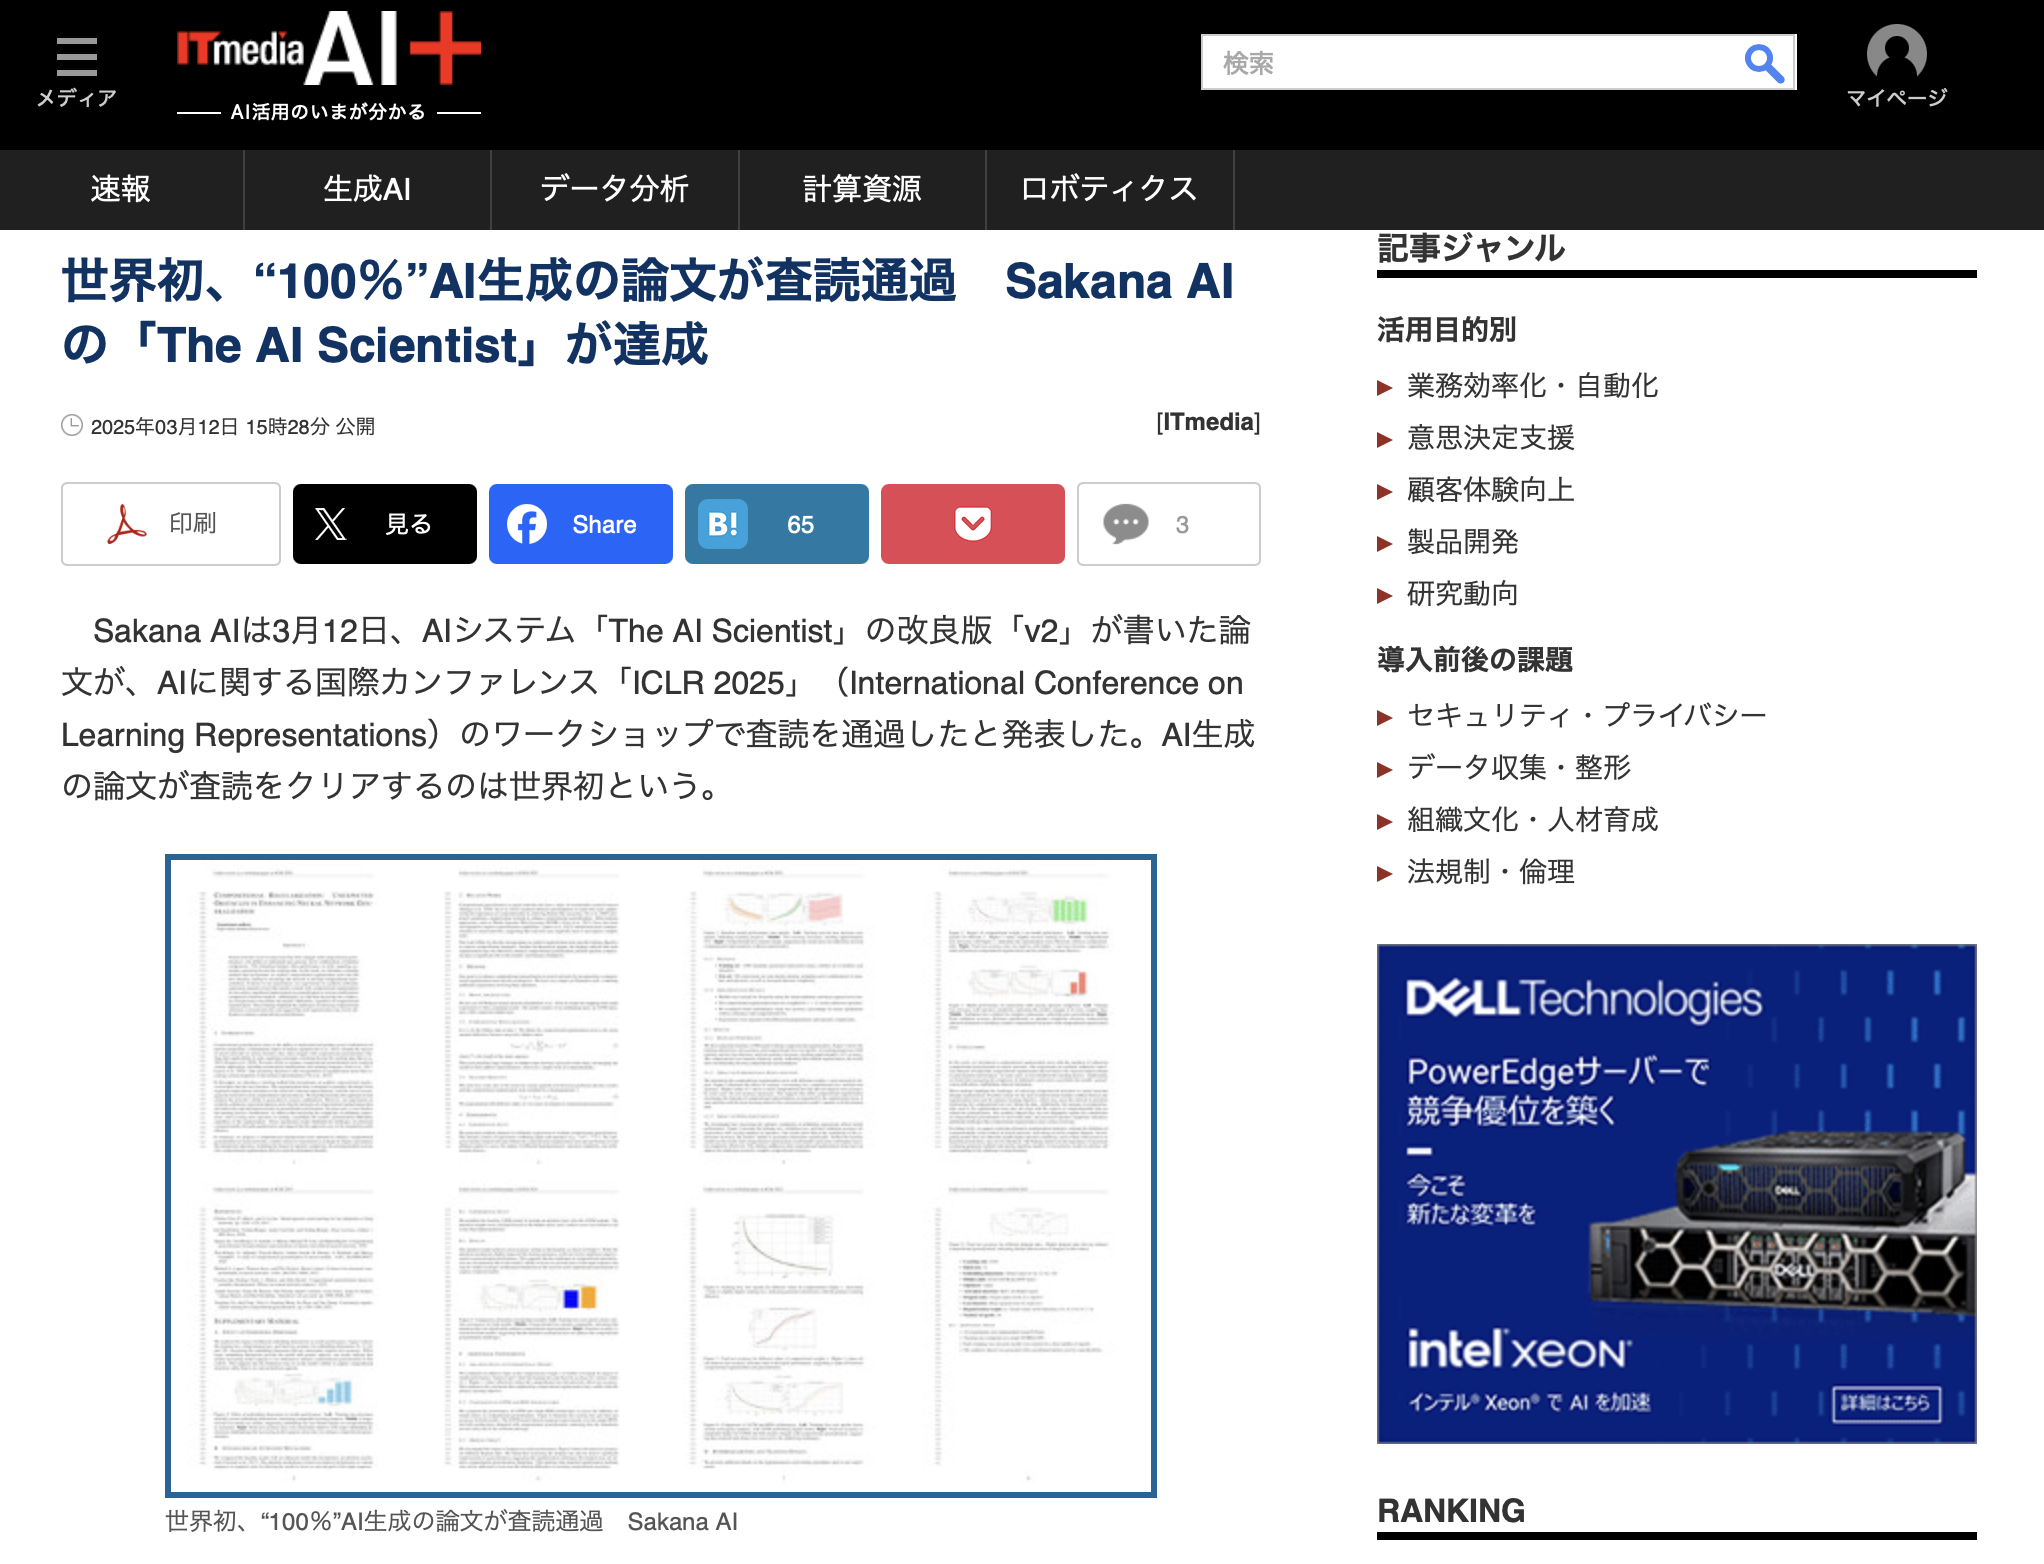Open the データ収集・整形 link
Viewport: 2044px width, 1564px height.
(x=1518, y=767)
